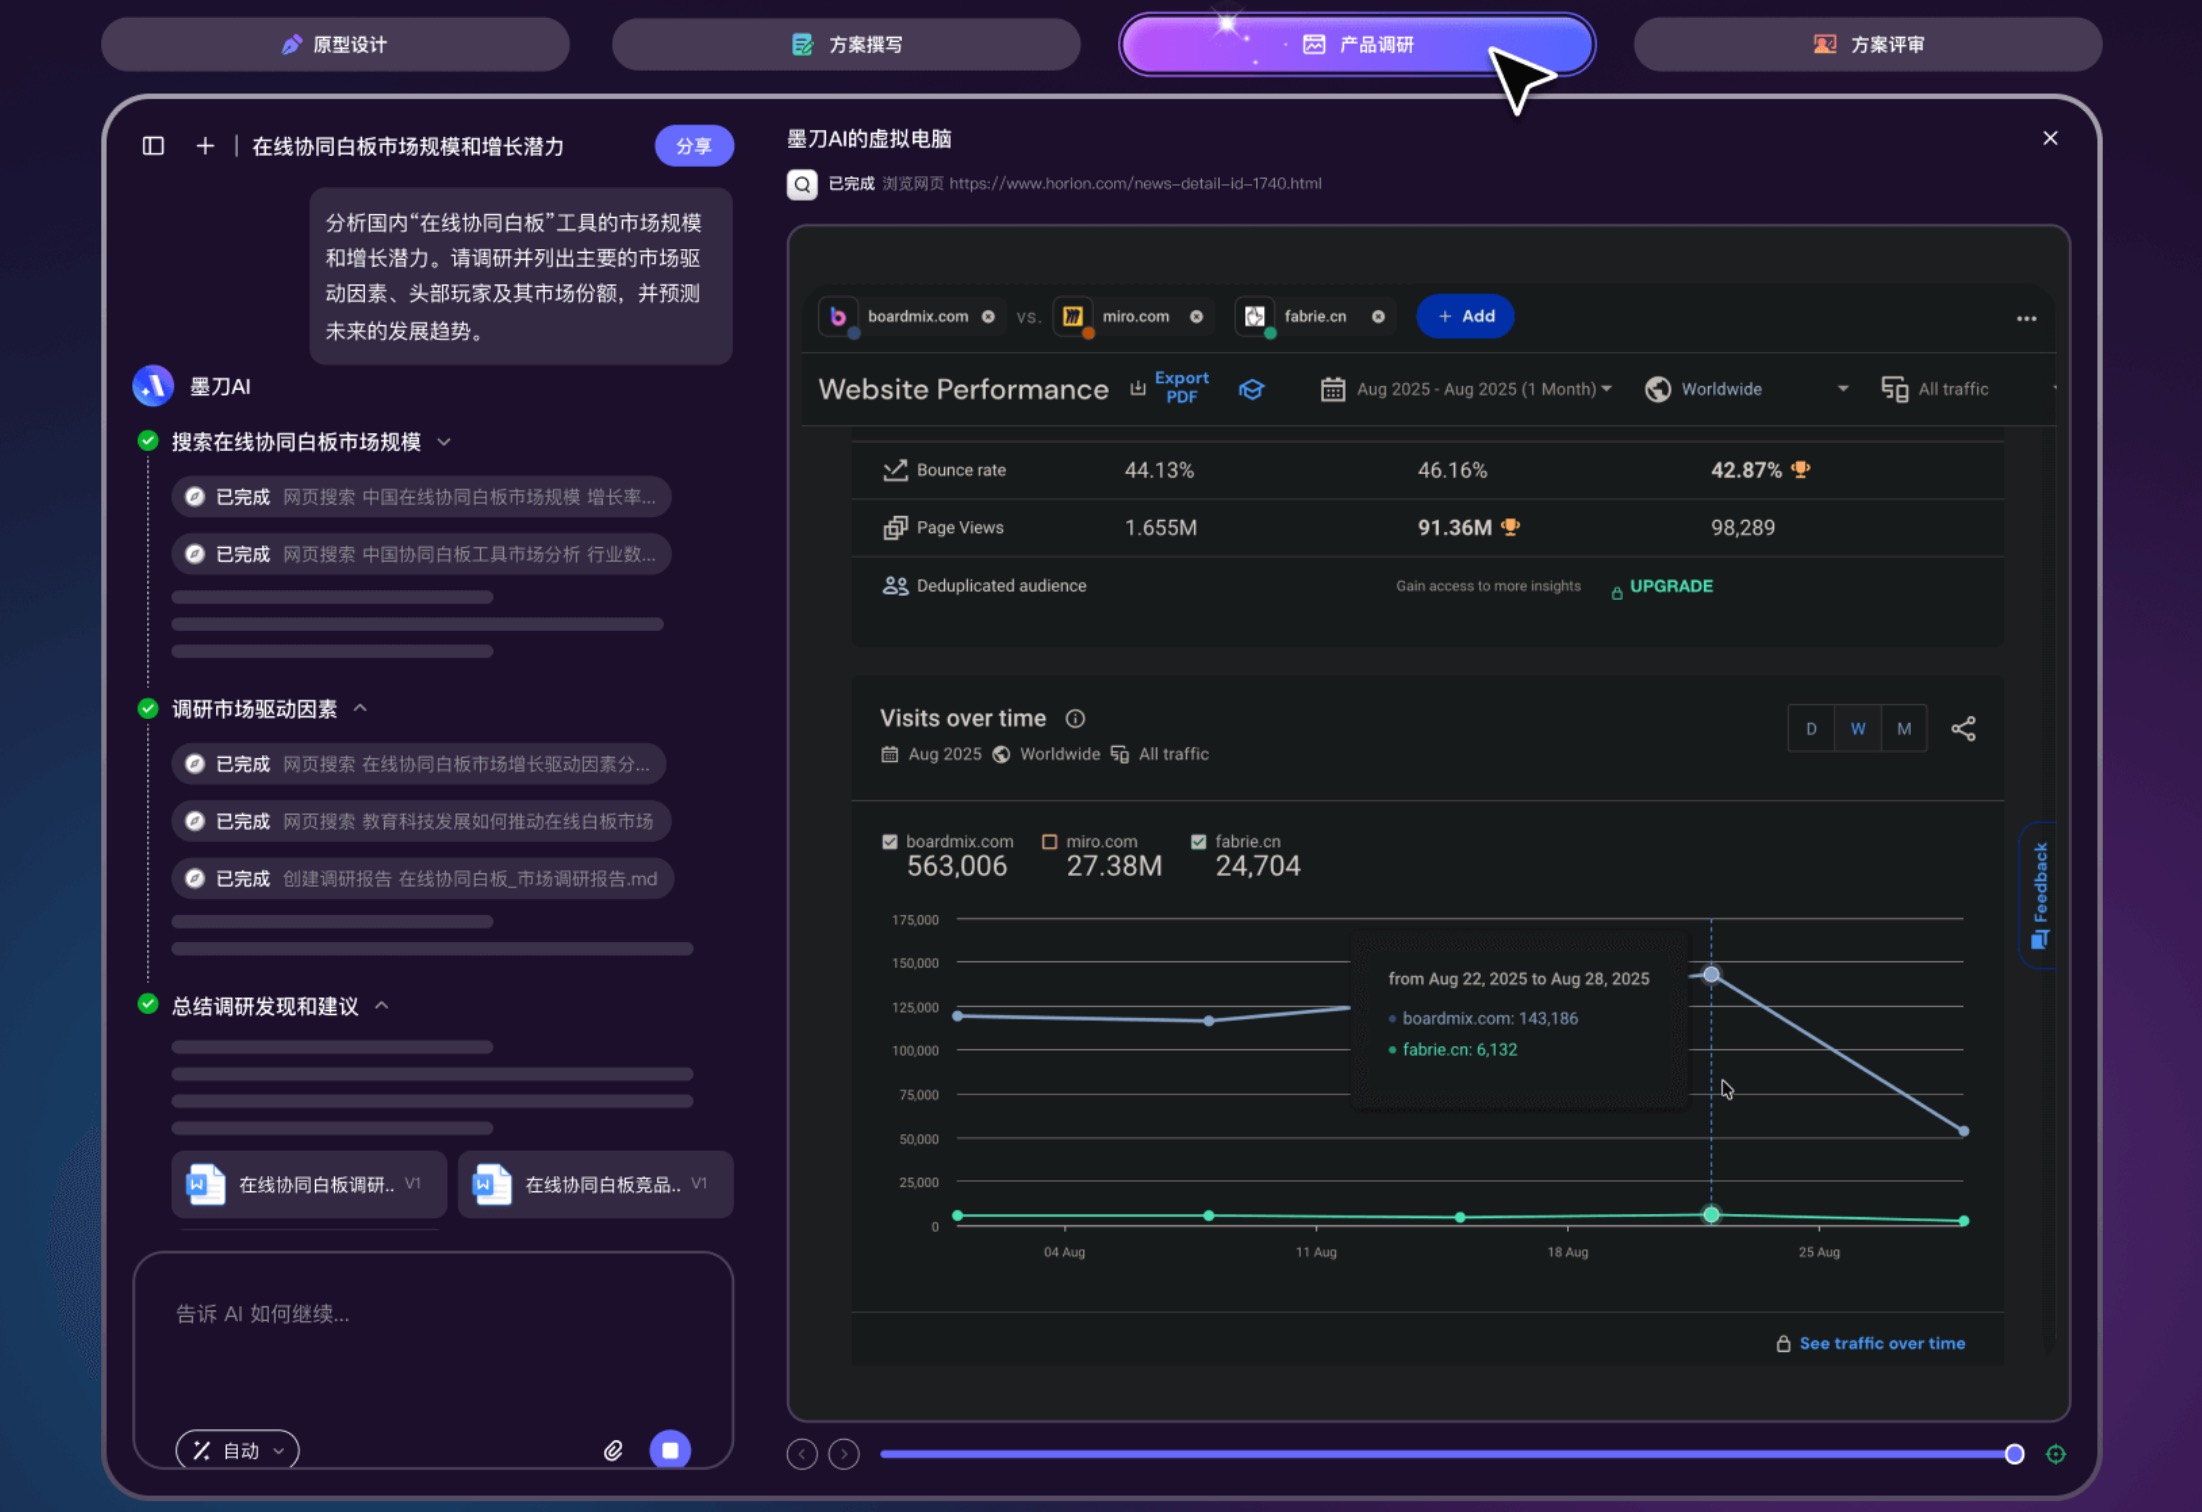The image size is (2202, 1512).
Task: Click the info icon next to Visits over time
Action: point(1076,718)
